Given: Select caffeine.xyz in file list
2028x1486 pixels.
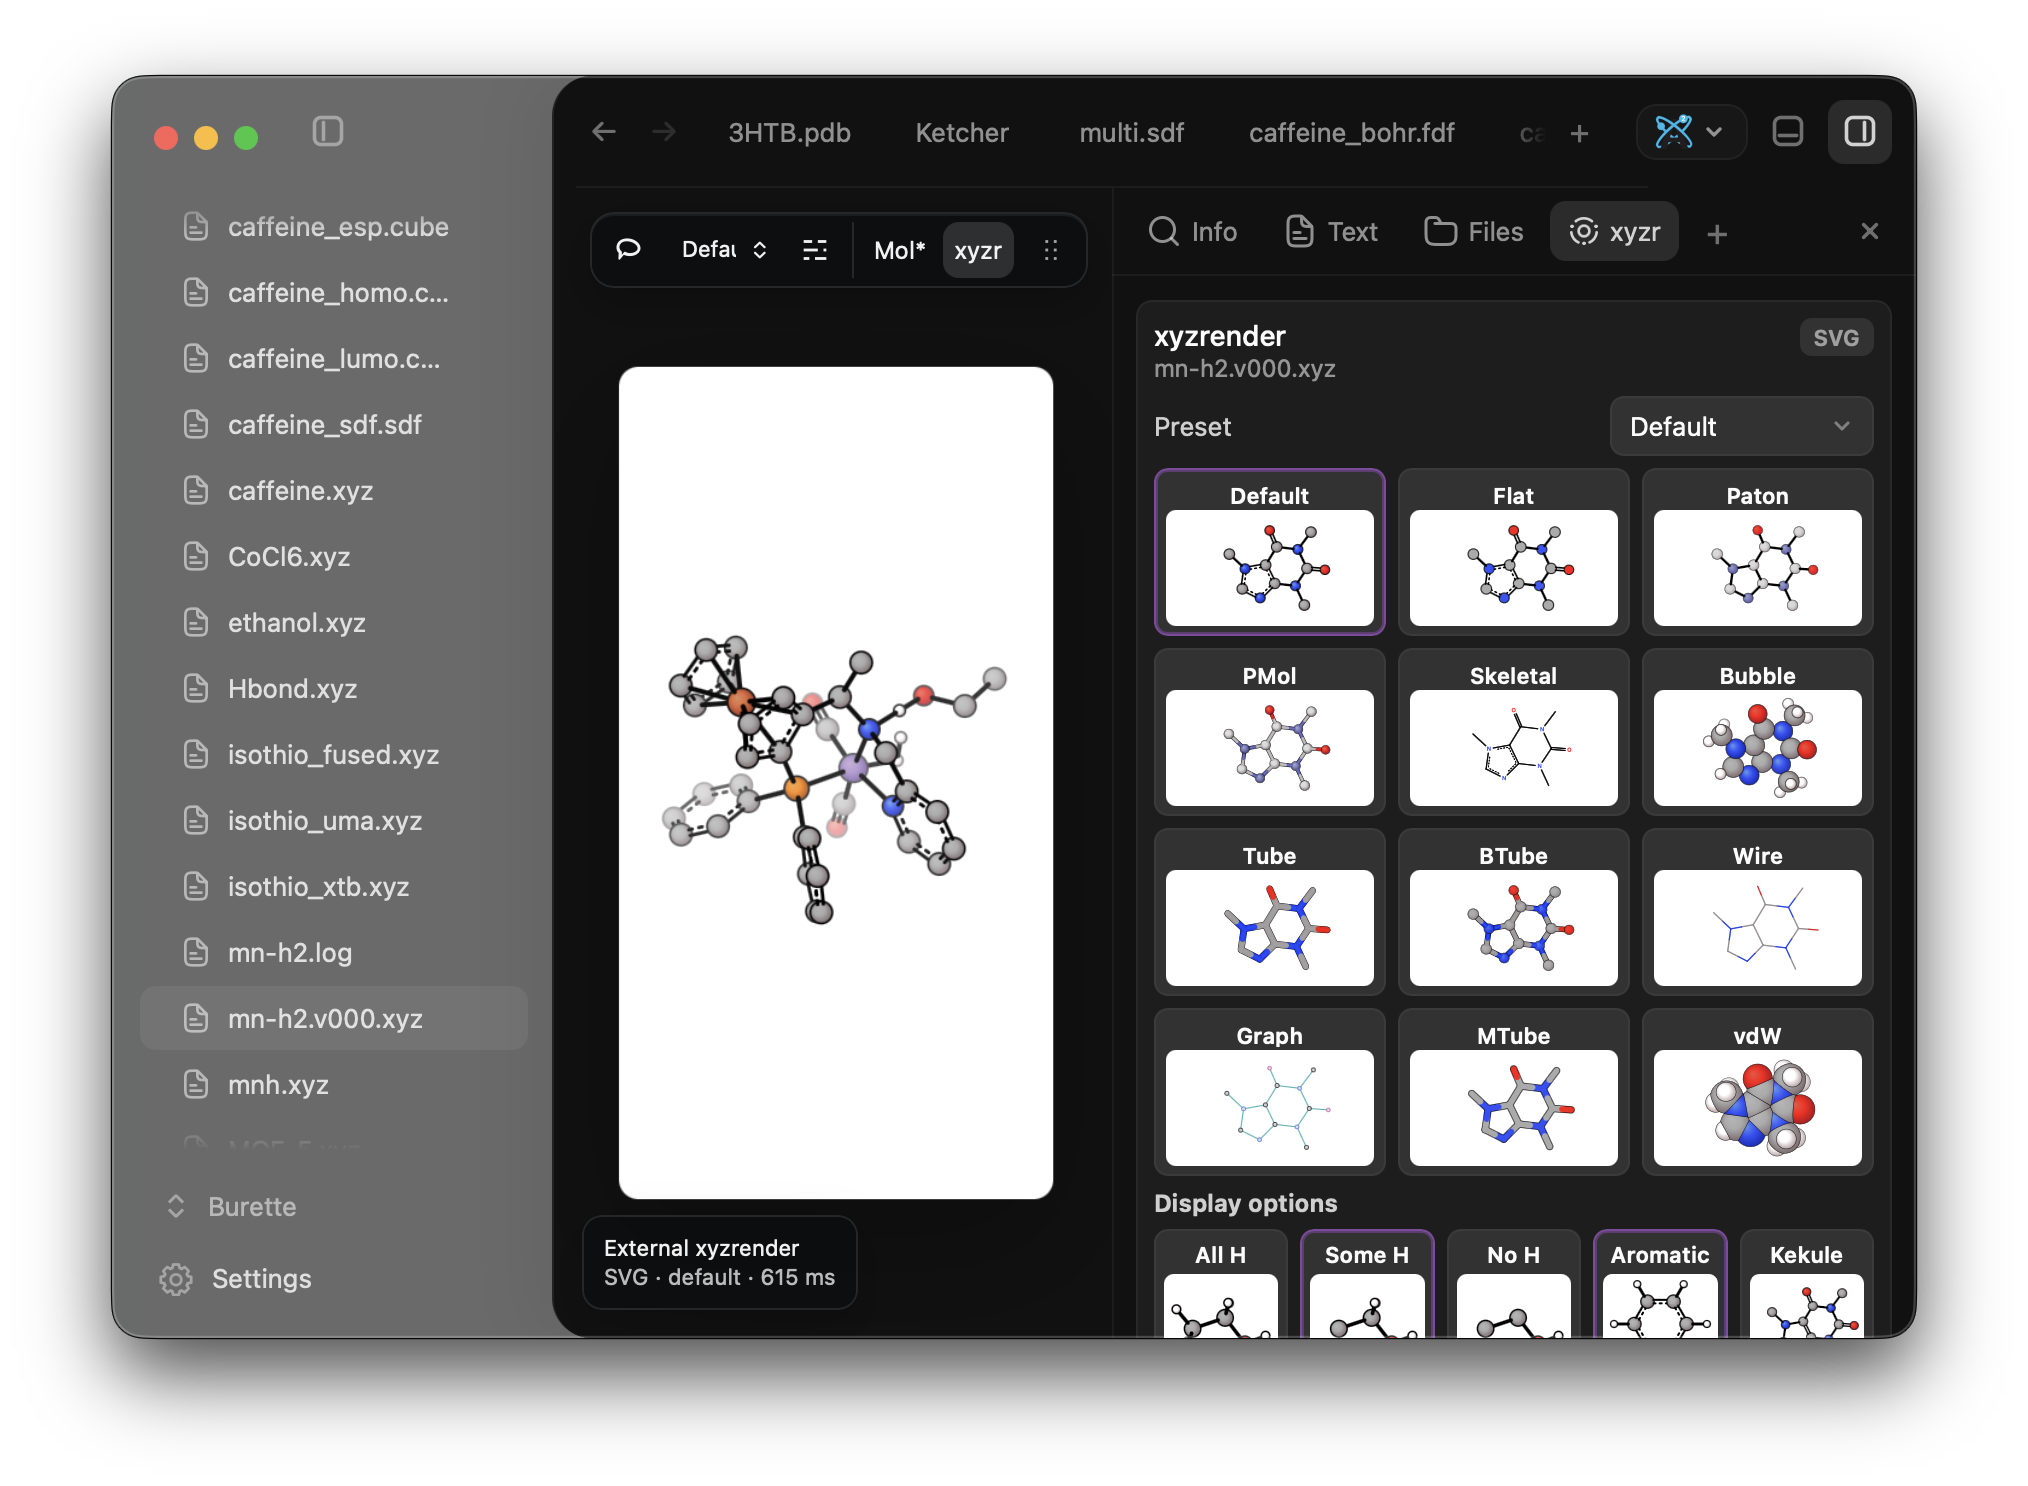Looking at the screenshot, I should pyautogui.click(x=333, y=491).
